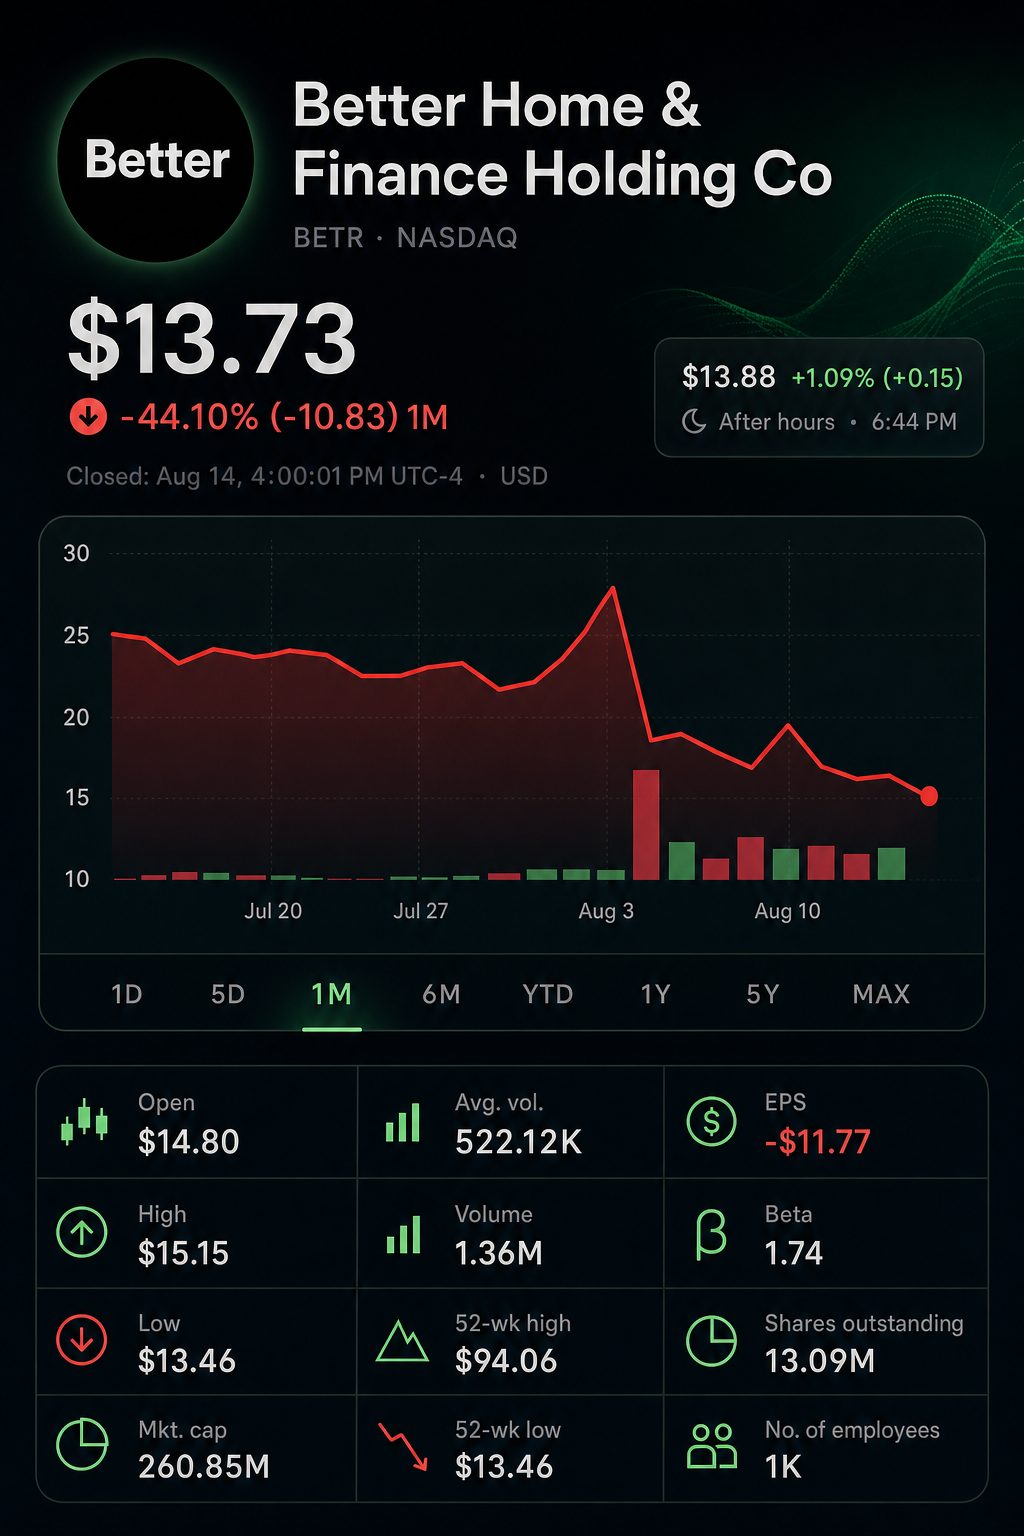Select the 1D time range tab
The image size is (1024, 1536).
(126, 994)
